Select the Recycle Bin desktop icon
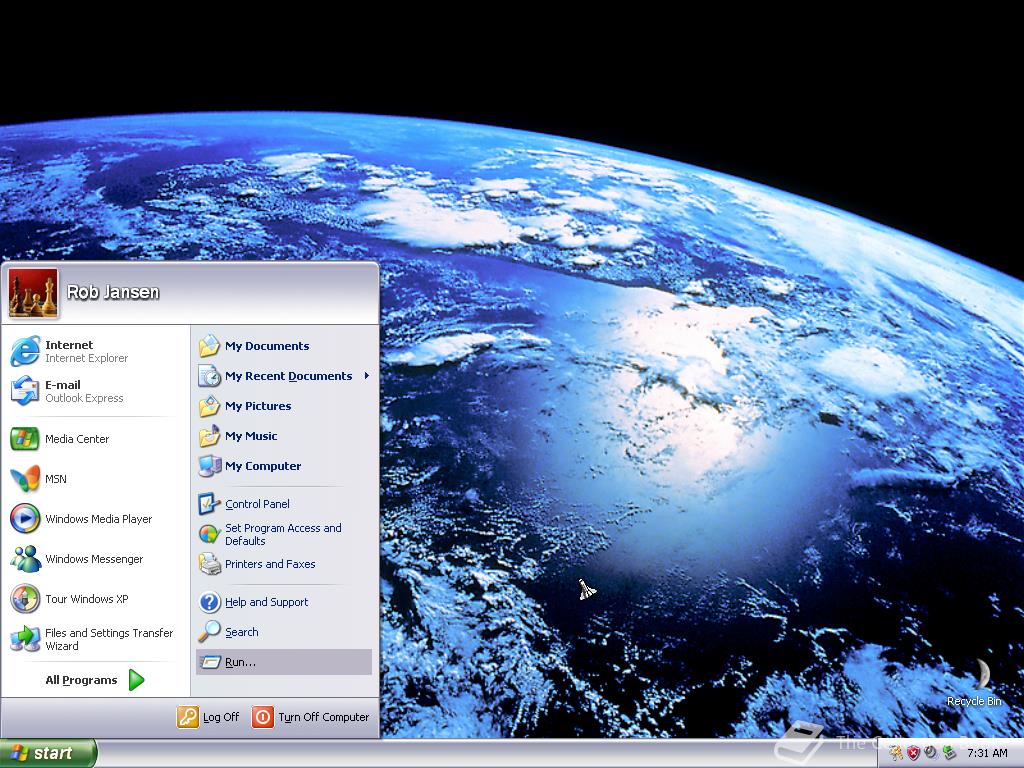This screenshot has width=1024, height=768. (974, 682)
